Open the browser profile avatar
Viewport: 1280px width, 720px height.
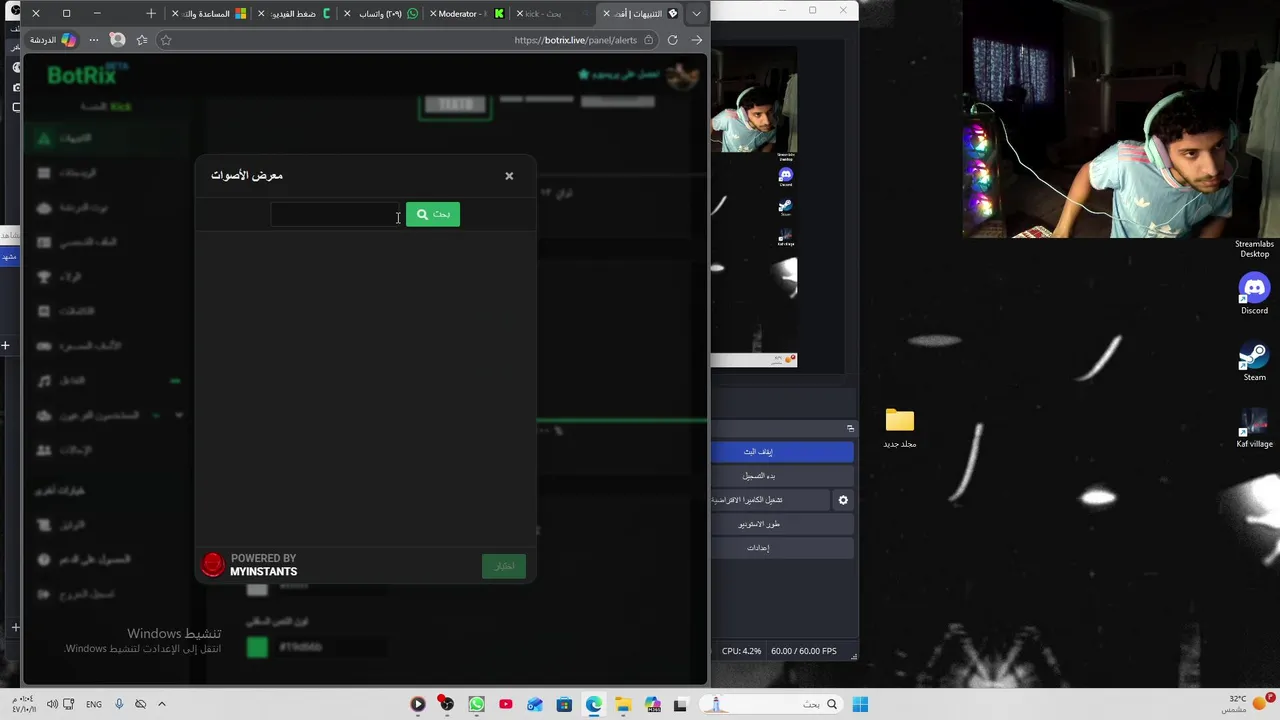coord(118,40)
